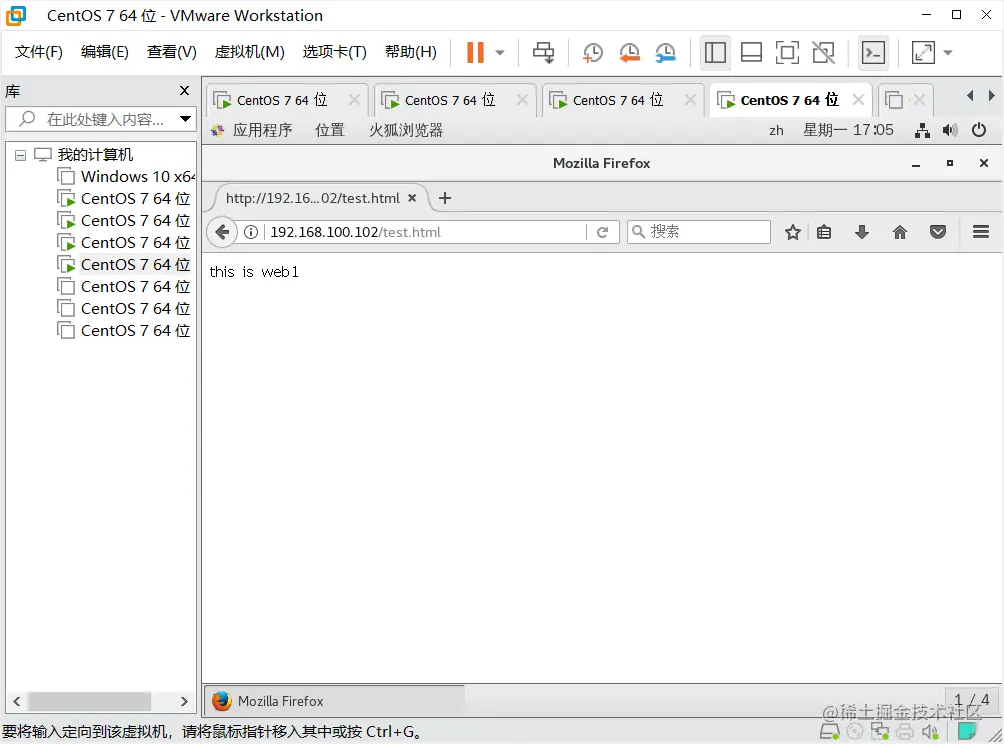Screen dimensions: 1004x744
Task: Click the VMware sound device status icon
Action: click(930, 731)
